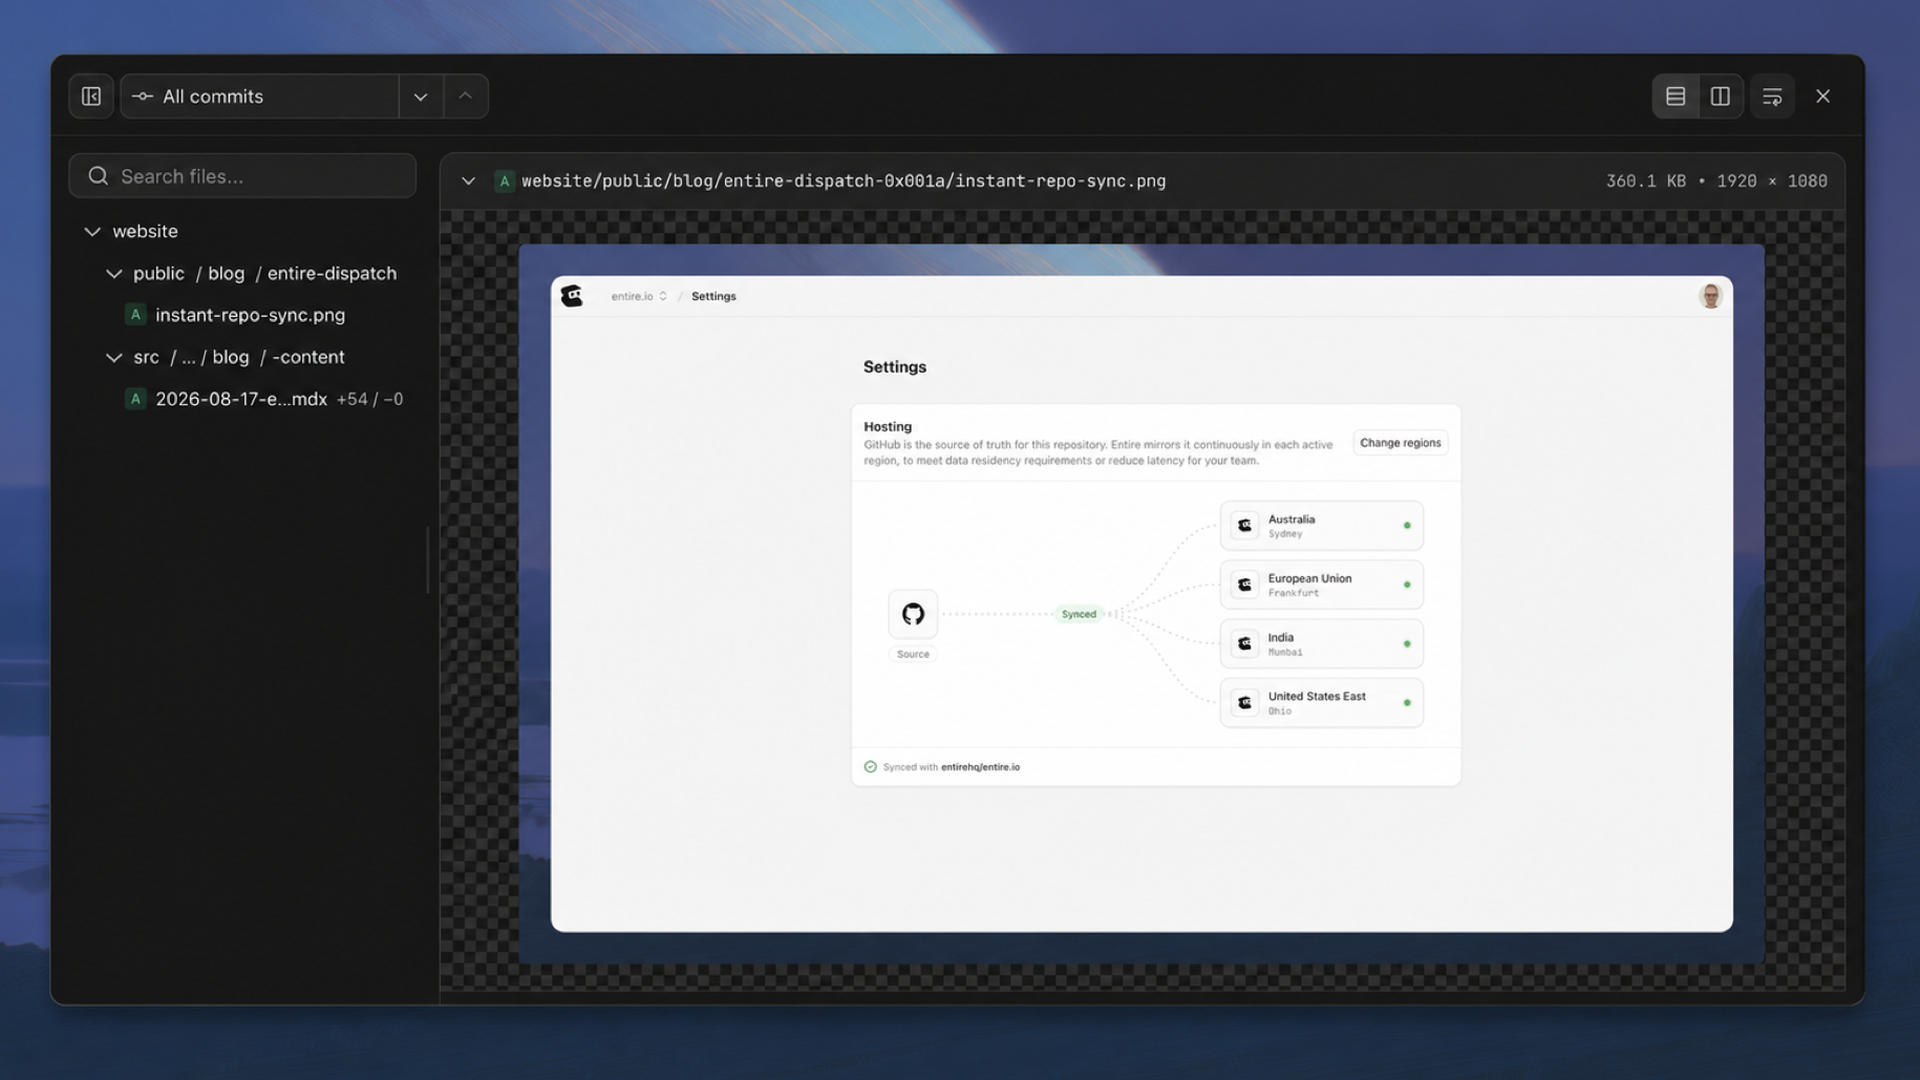
Task: Click the added badge beside the mdx file
Action: 136,399
